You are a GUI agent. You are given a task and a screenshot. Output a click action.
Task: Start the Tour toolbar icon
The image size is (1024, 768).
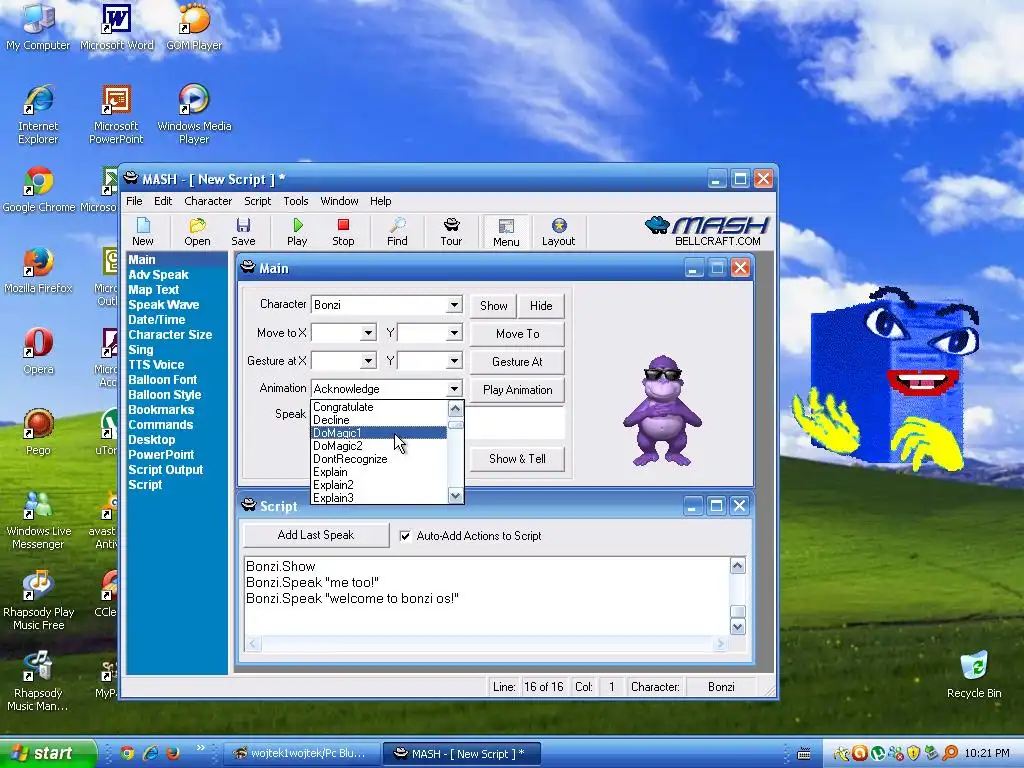click(451, 232)
